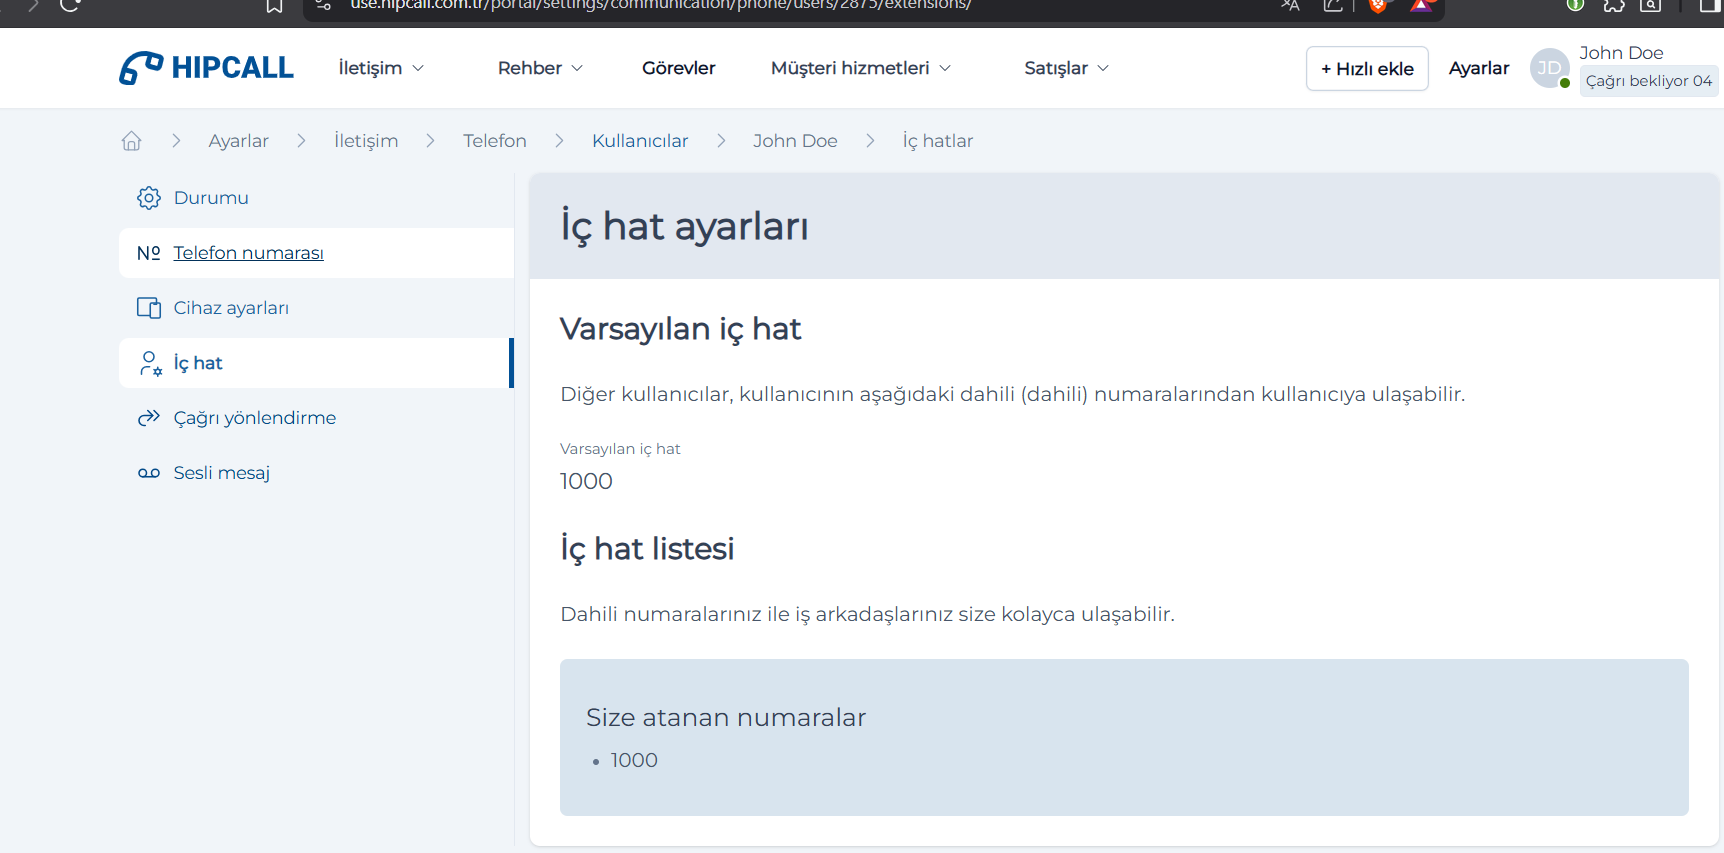Click the Durumu gear icon in sidebar
Viewport: 1724px width, 853px height.
click(x=149, y=198)
